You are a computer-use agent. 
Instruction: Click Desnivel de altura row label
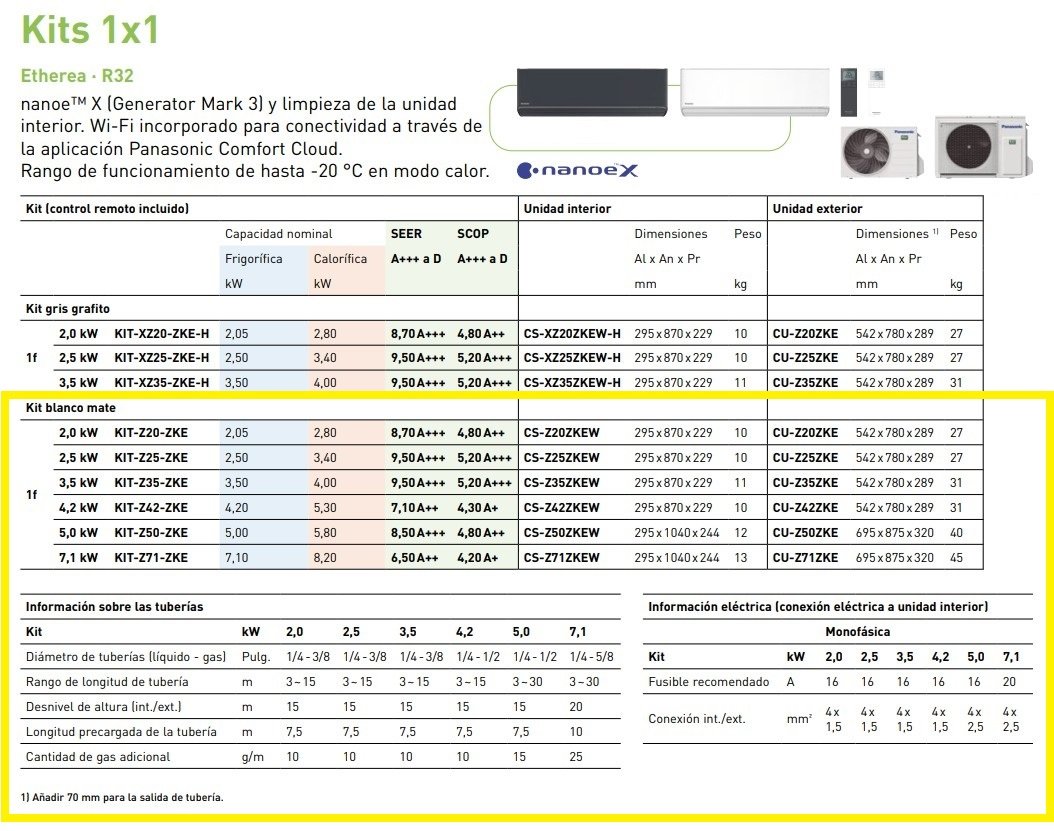pos(104,707)
